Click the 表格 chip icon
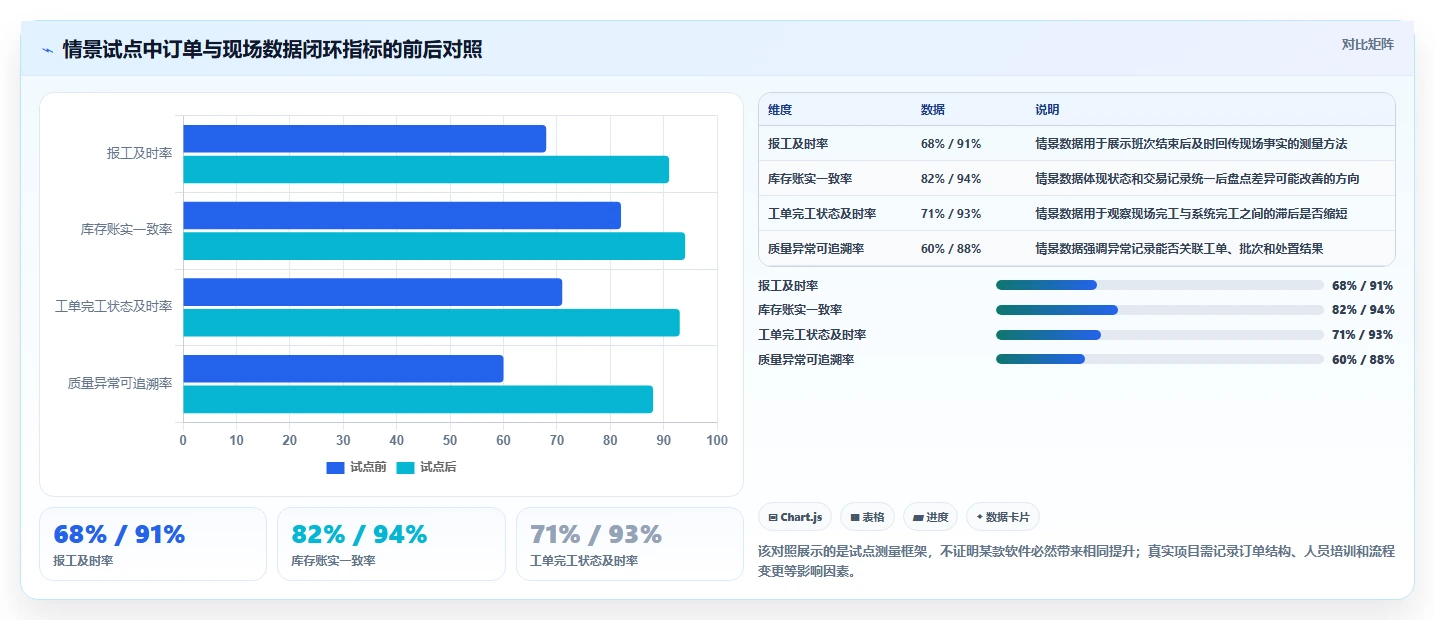 pos(855,518)
